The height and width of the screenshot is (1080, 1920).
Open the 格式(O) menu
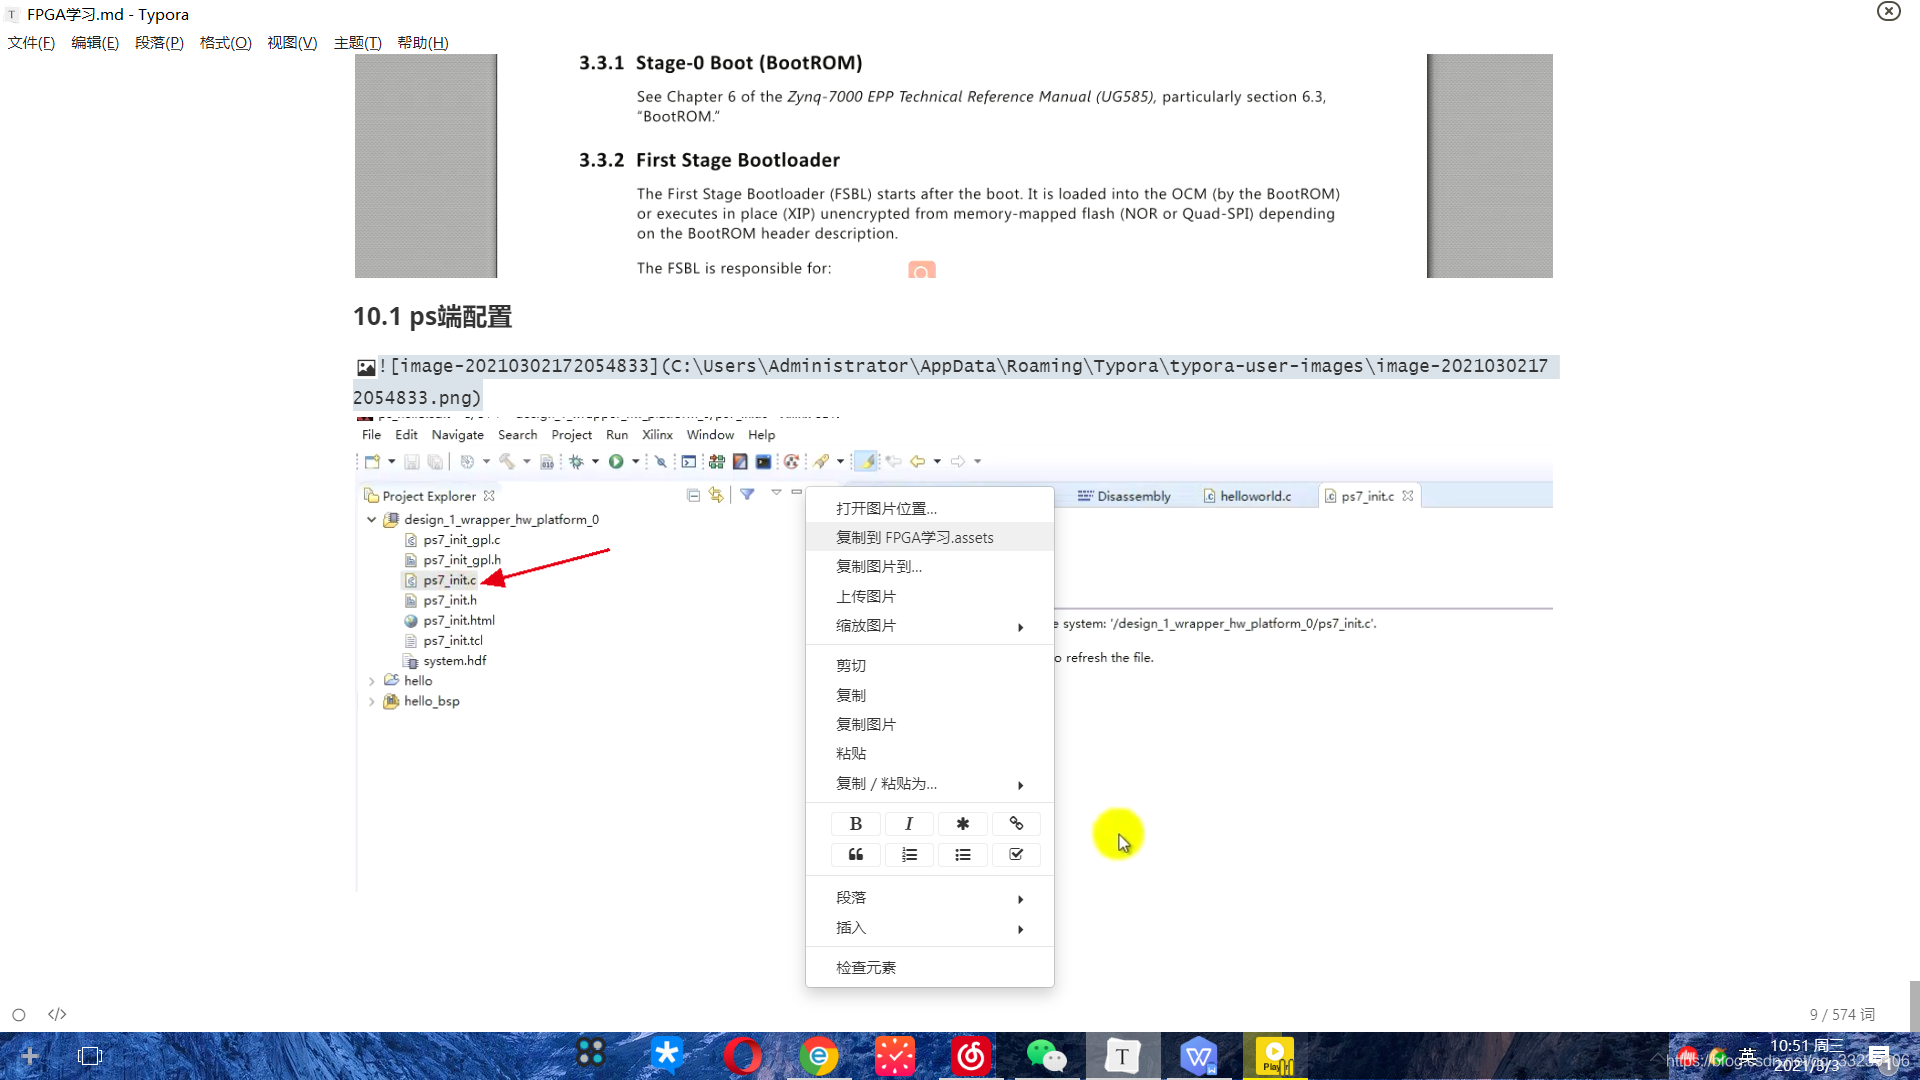coord(225,43)
